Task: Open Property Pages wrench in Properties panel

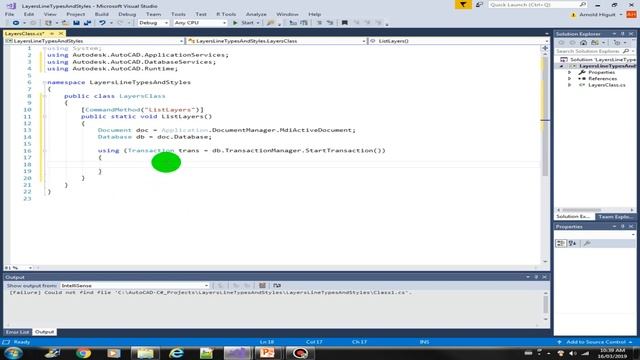Action: click(x=587, y=243)
